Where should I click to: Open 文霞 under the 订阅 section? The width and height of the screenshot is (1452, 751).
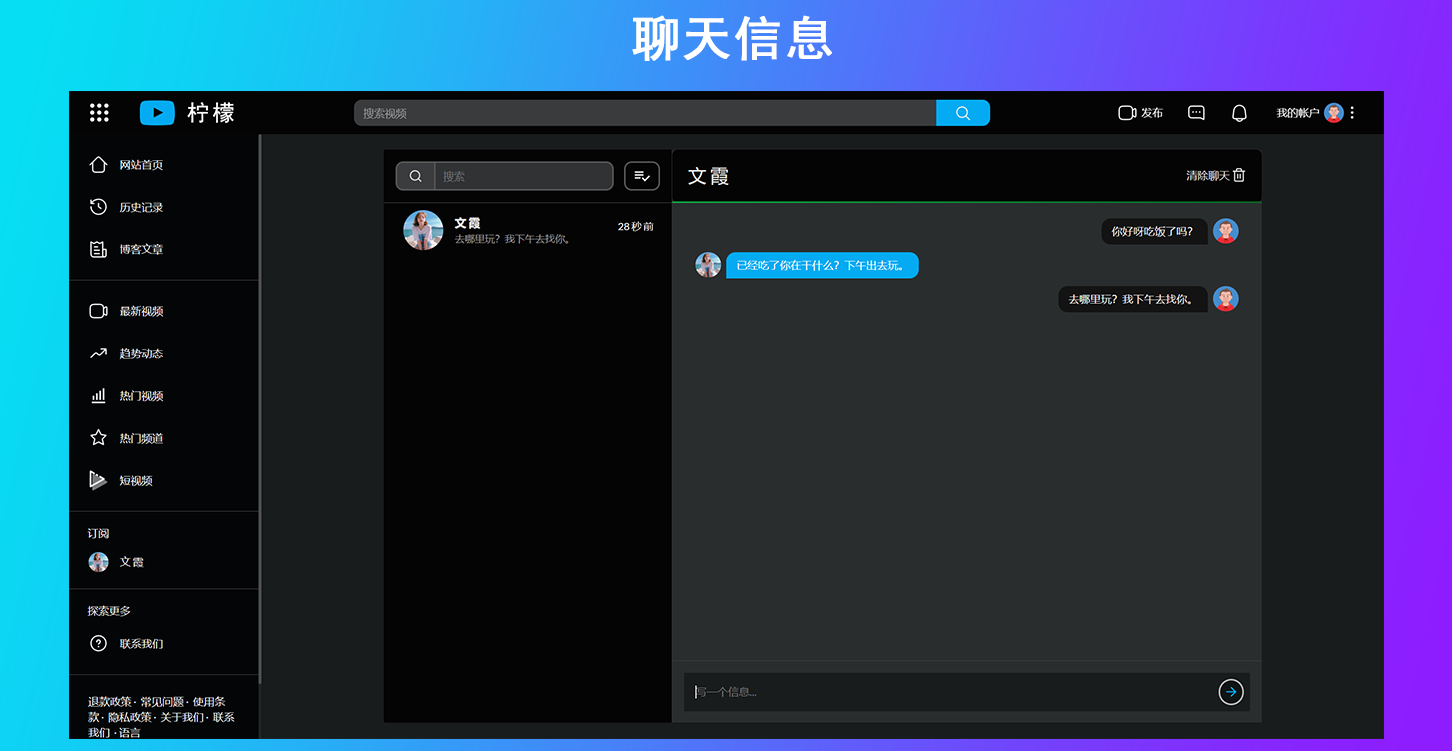(116, 562)
